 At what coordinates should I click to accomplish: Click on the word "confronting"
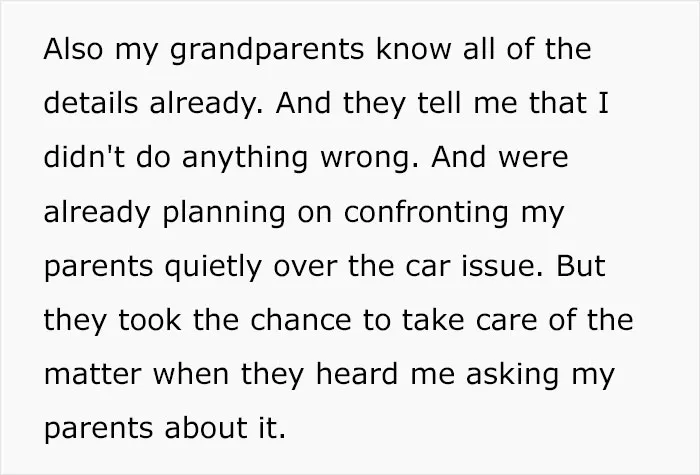coord(426,213)
